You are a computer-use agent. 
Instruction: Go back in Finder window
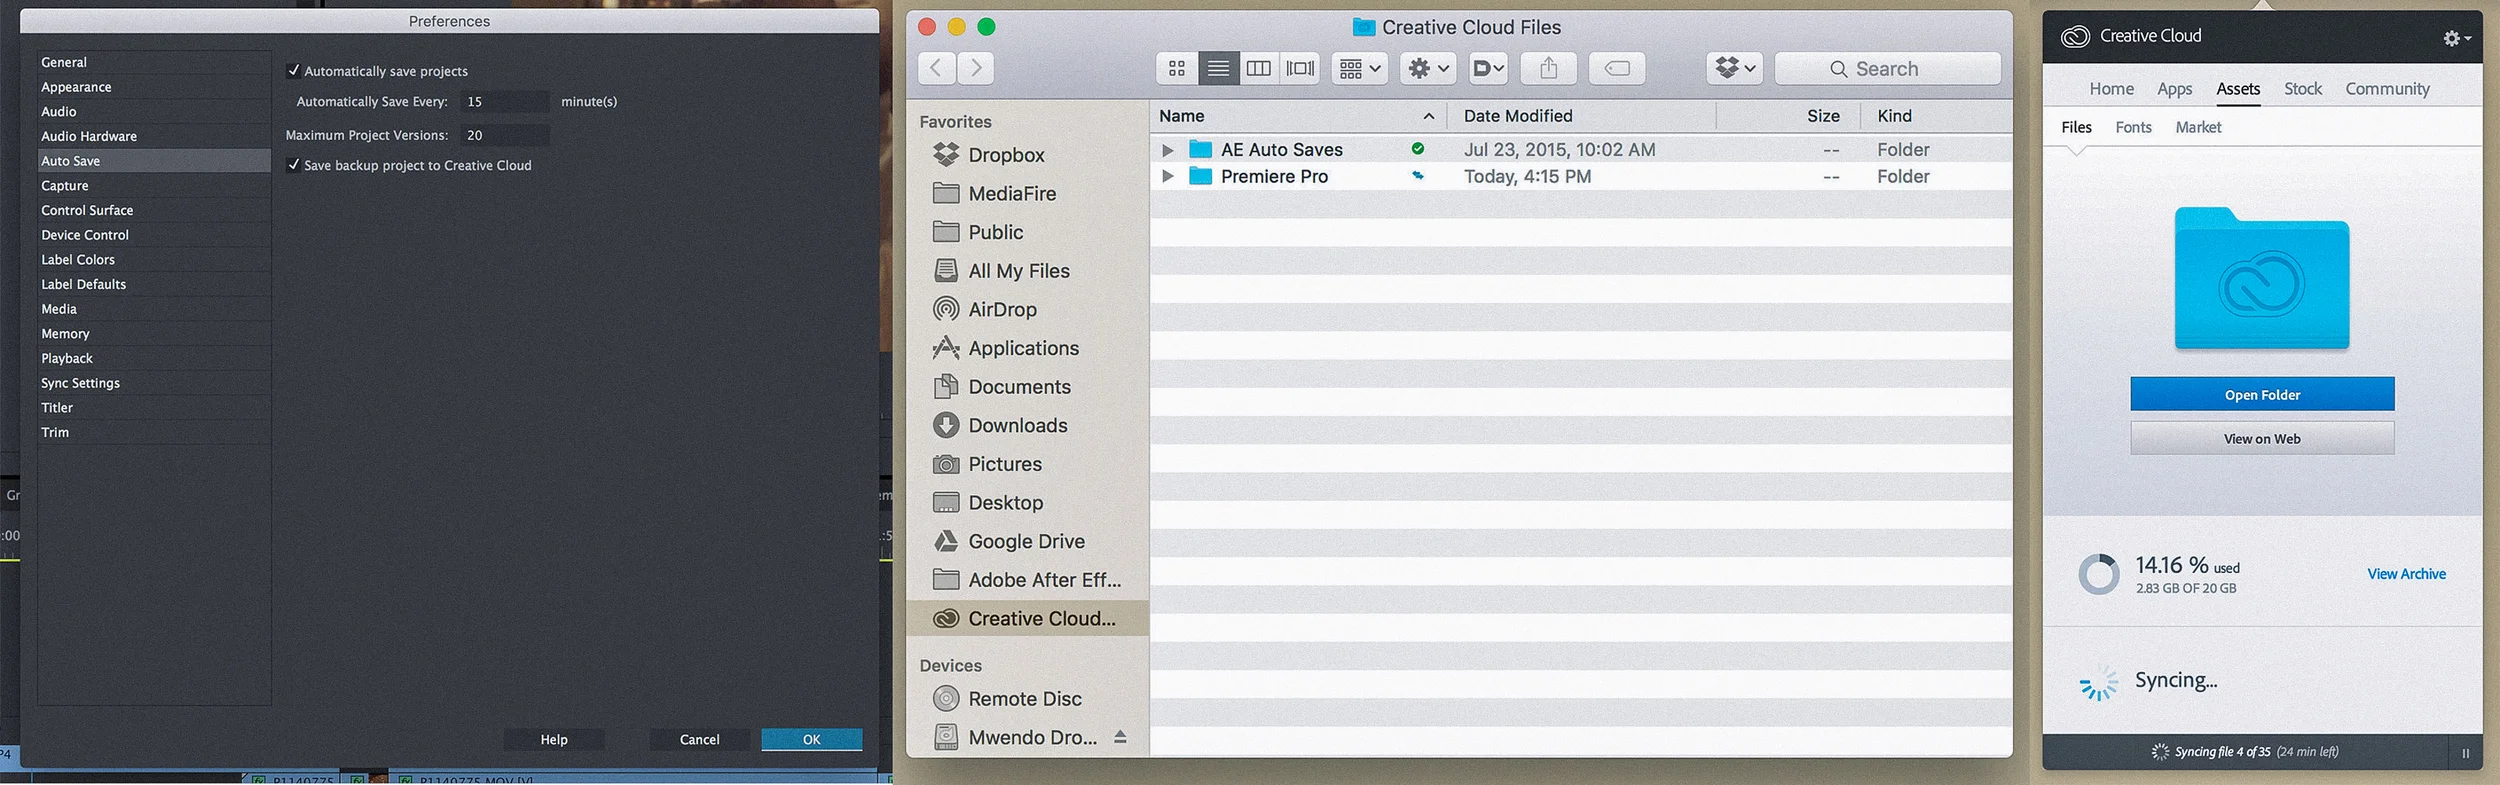[936, 68]
